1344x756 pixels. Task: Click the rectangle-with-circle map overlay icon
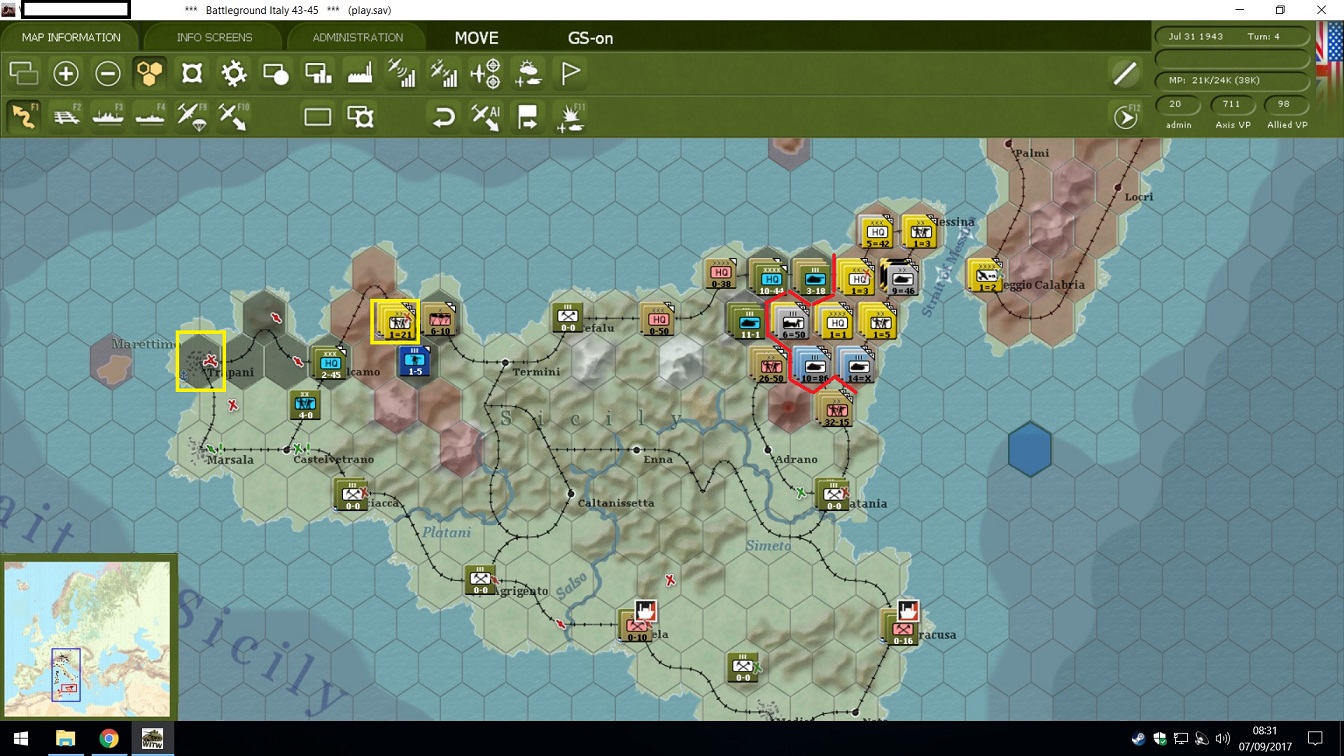(276, 73)
